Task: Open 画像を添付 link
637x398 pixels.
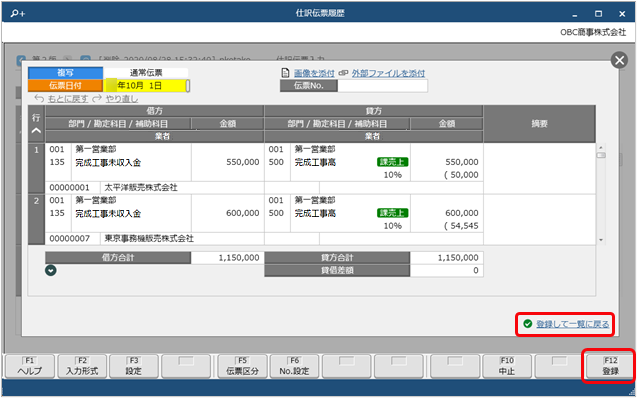Action: (x=314, y=73)
